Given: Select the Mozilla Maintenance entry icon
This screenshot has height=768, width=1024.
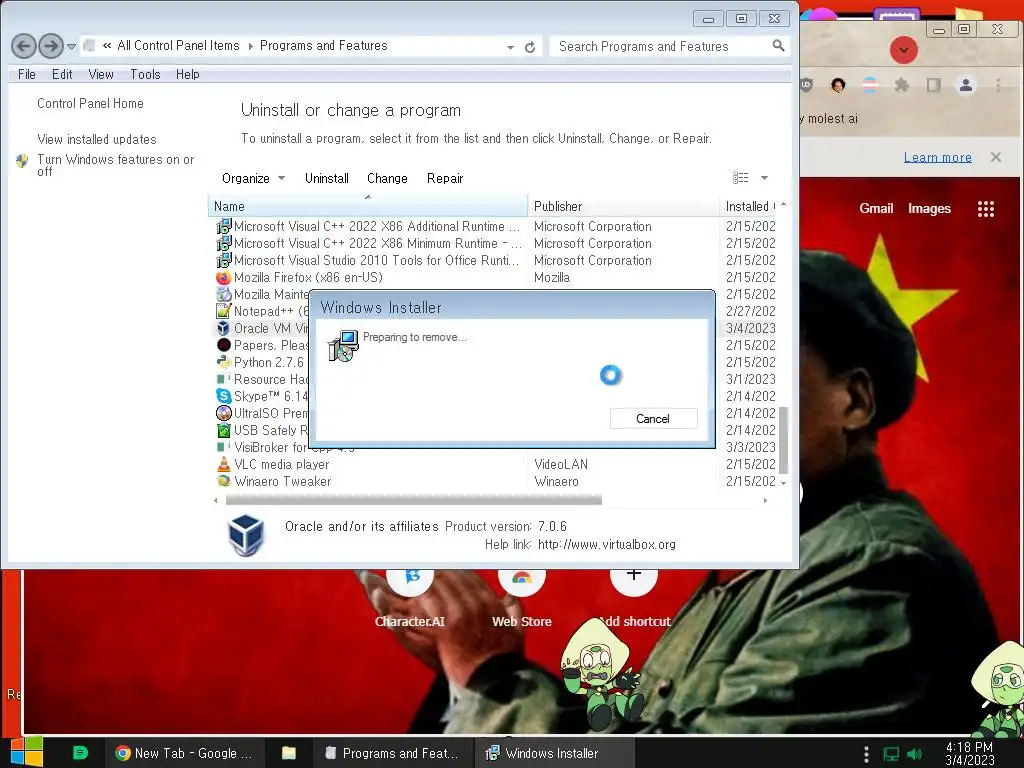Looking at the screenshot, I should click(x=223, y=295).
